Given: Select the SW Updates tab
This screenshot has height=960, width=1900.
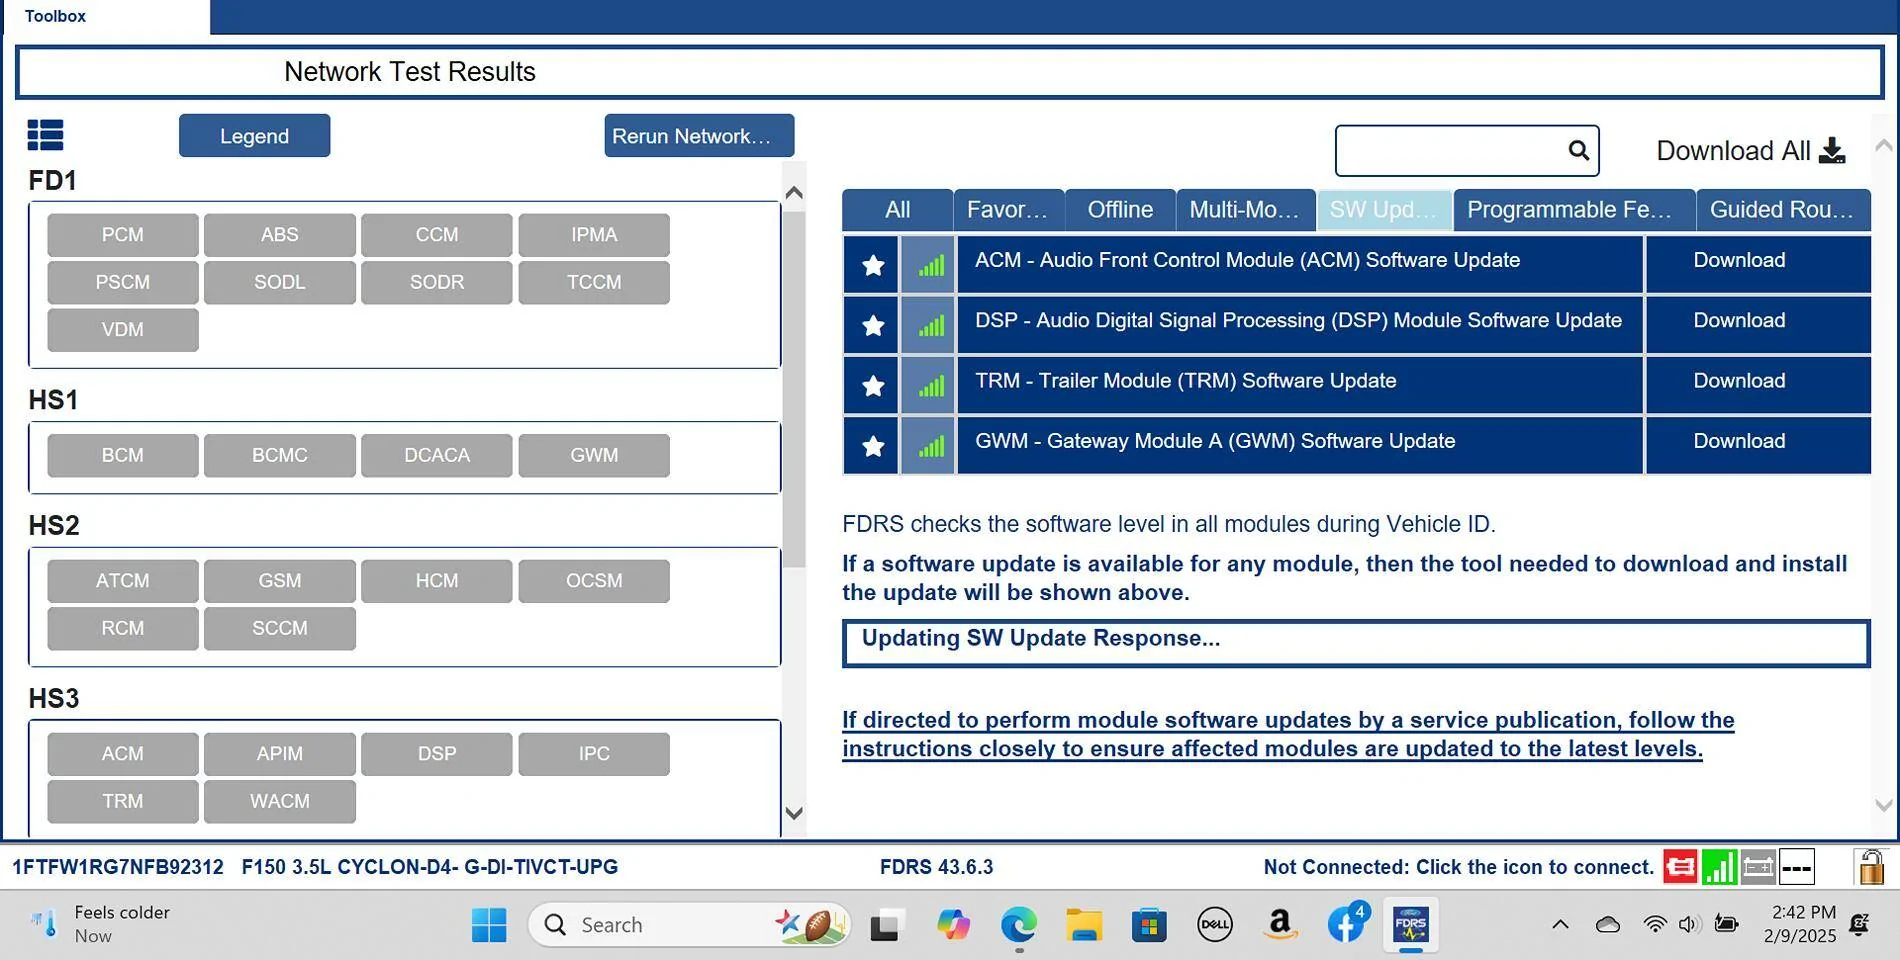Looking at the screenshot, I should pyautogui.click(x=1384, y=210).
